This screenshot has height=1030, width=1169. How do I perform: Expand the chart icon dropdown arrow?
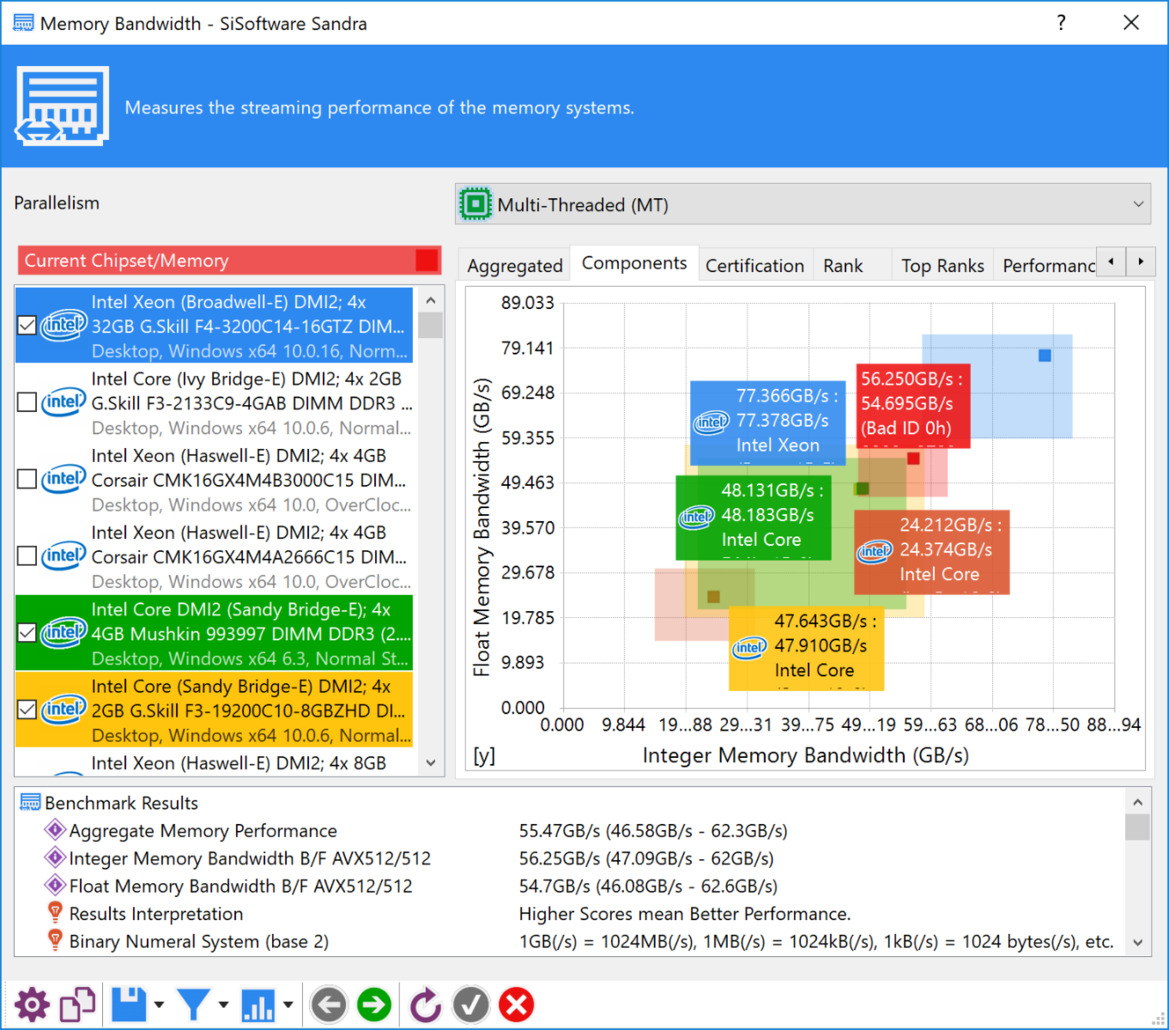click(x=289, y=1005)
